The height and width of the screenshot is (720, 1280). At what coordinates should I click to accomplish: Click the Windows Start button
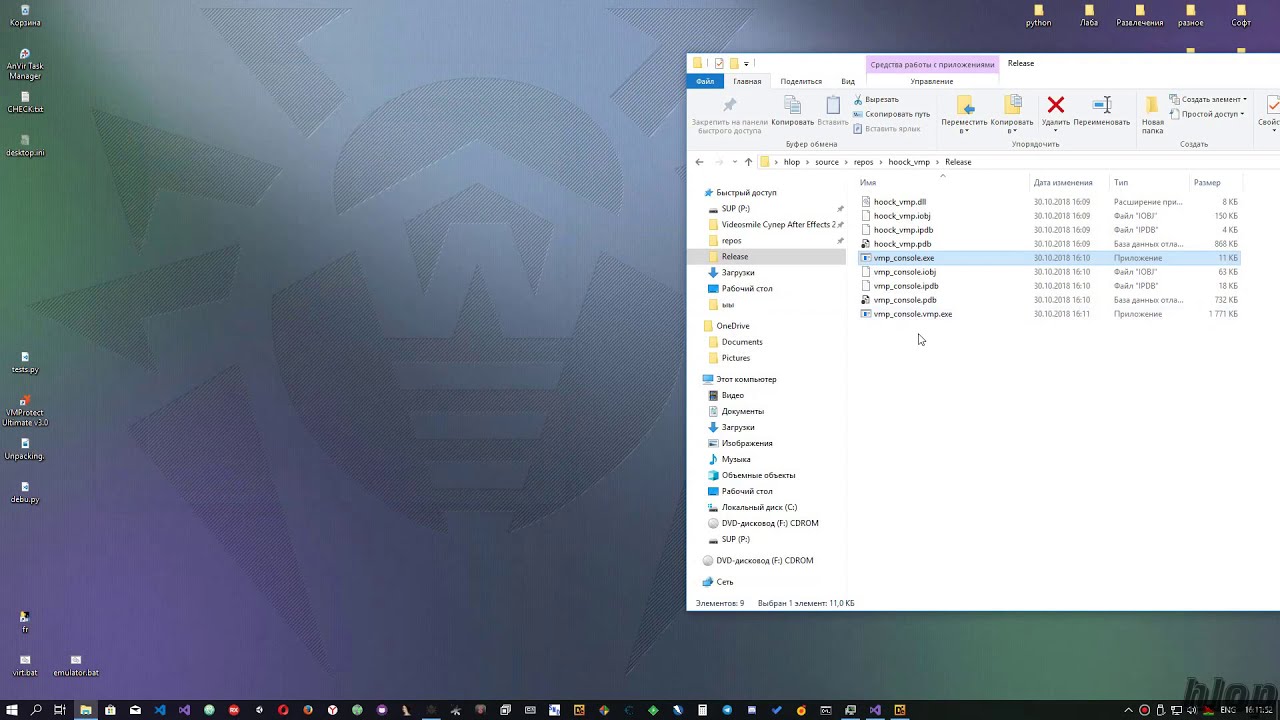[x=12, y=710]
